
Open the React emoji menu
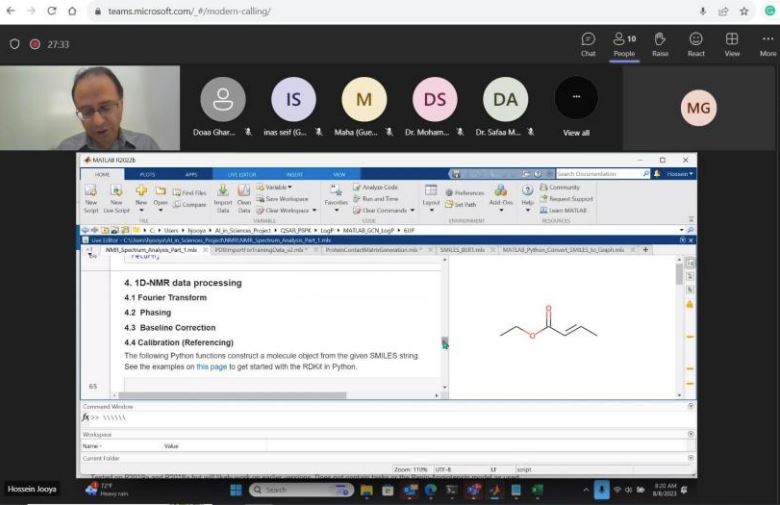[696, 43]
